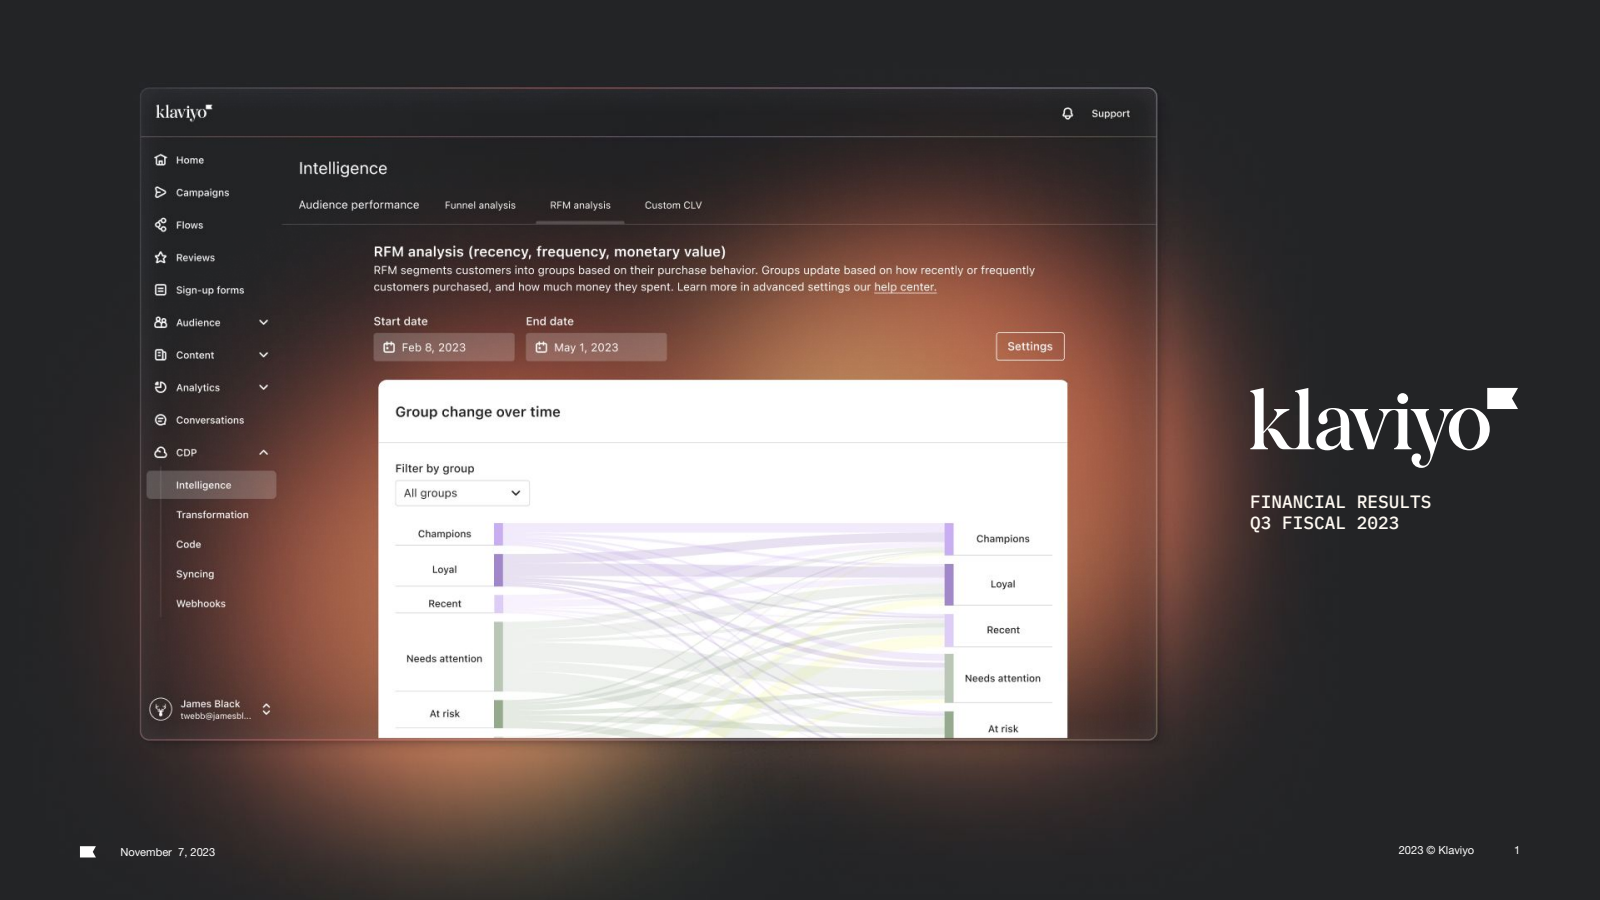Open the Support link
The image size is (1600, 900).
1110,114
